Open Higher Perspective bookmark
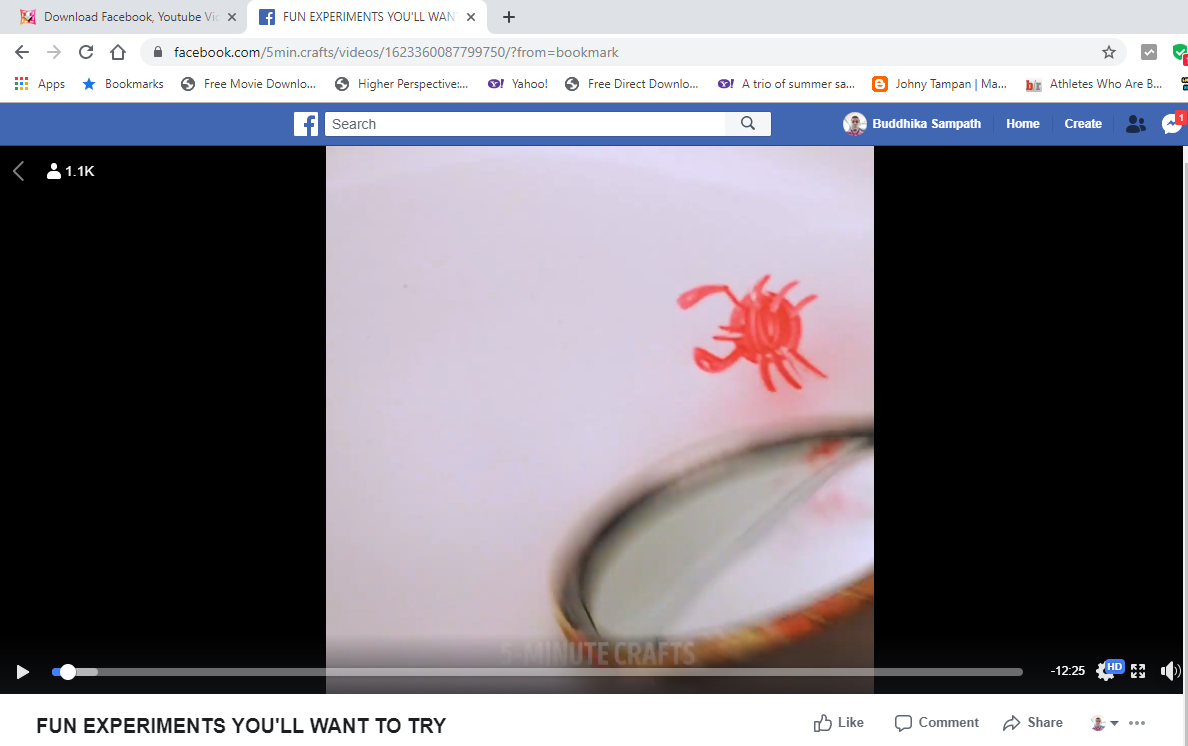 (x=402, y=84)
